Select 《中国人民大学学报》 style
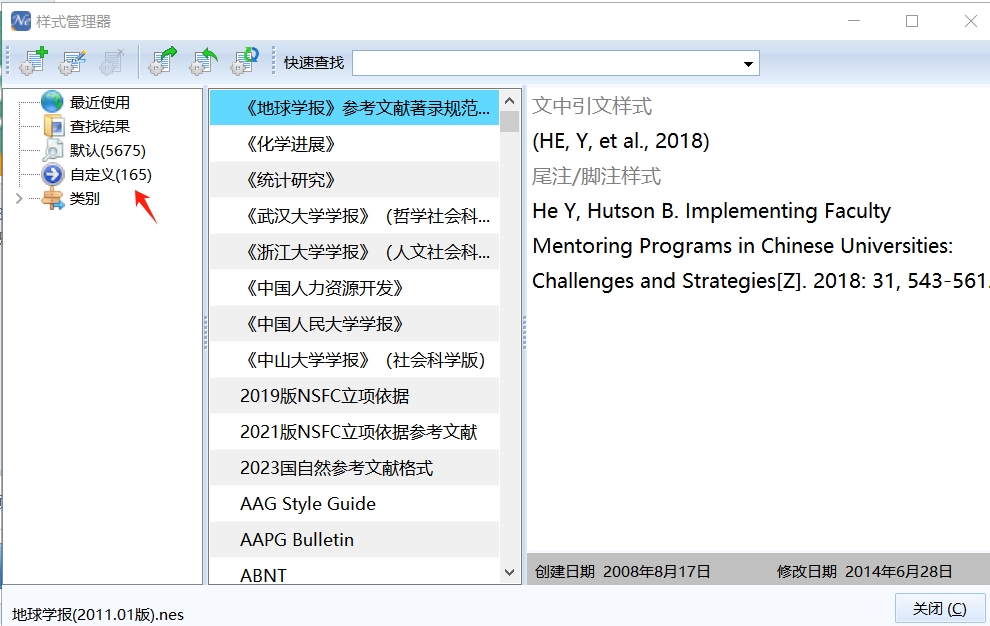The height and width of the screenshot is (626, 990). pos(354,324)
